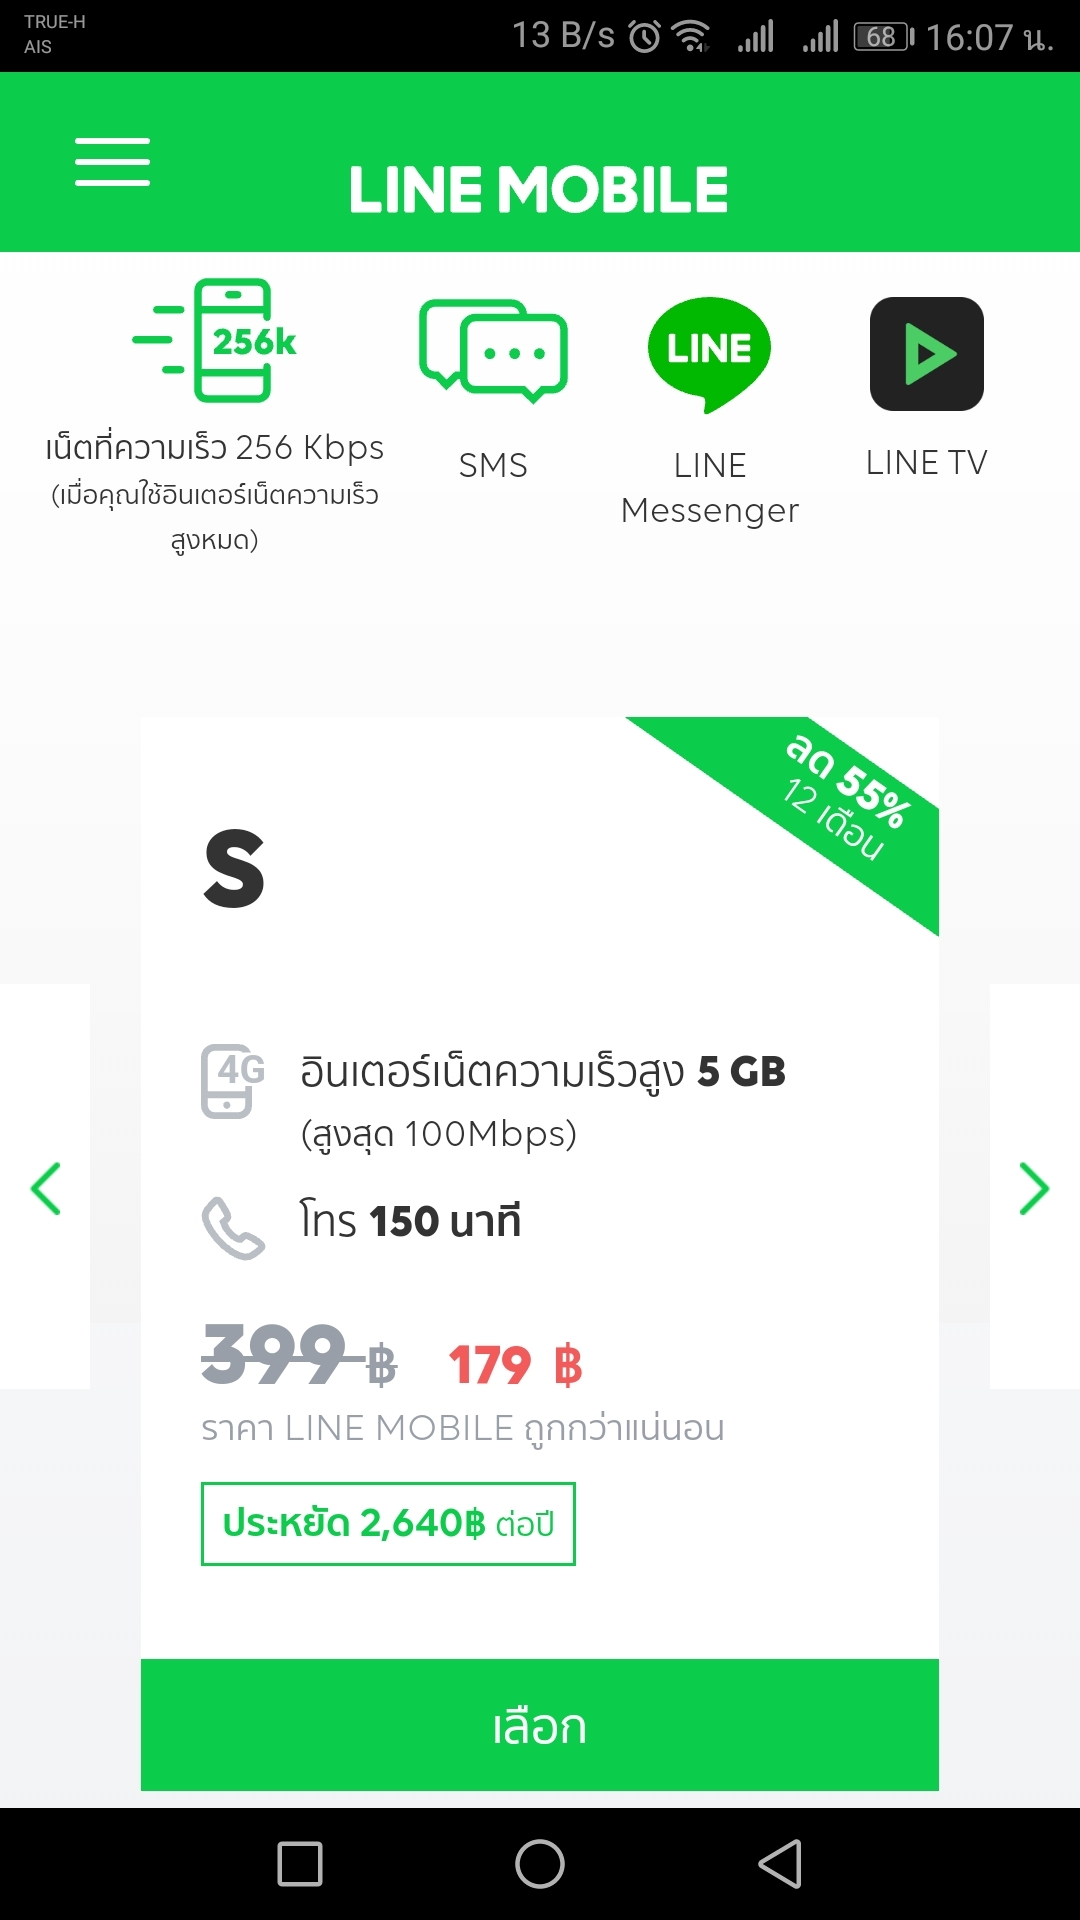This screenshot has width=1080, height=1920.
Task: Tap the green LINE Messenger icon
Action: pyautogui.click(x=709, y=353)
